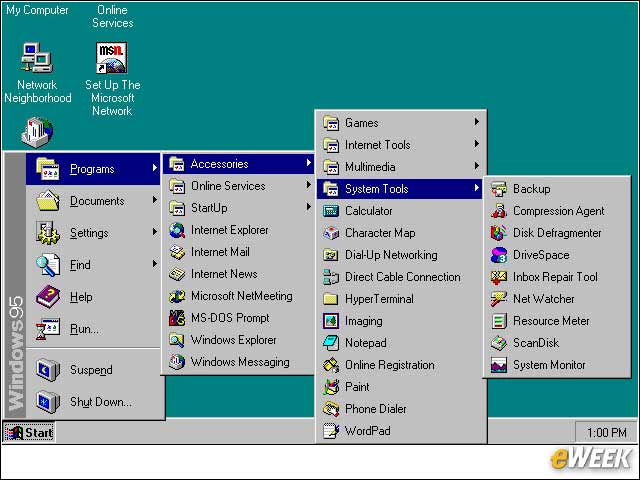The image size is (640, 480).
Task: Expand the Internet Tools submenu arrow
Action: click(476, 144)
